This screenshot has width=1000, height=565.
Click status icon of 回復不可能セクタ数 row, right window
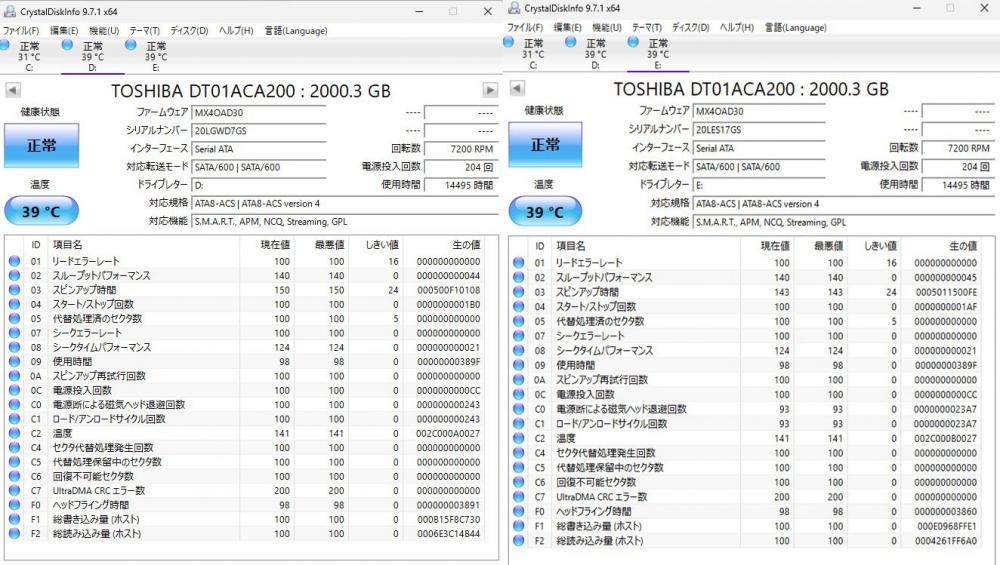pos(518,482)
